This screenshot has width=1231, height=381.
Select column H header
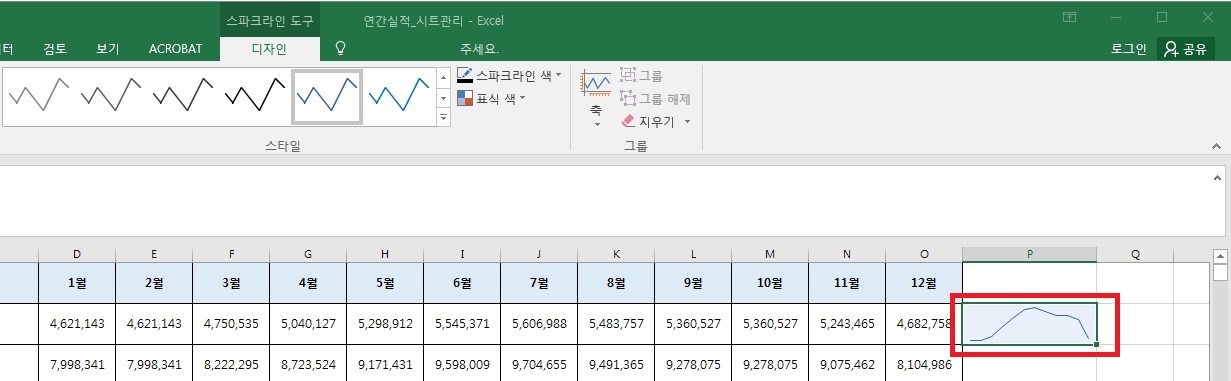click(x=385, y=254)
